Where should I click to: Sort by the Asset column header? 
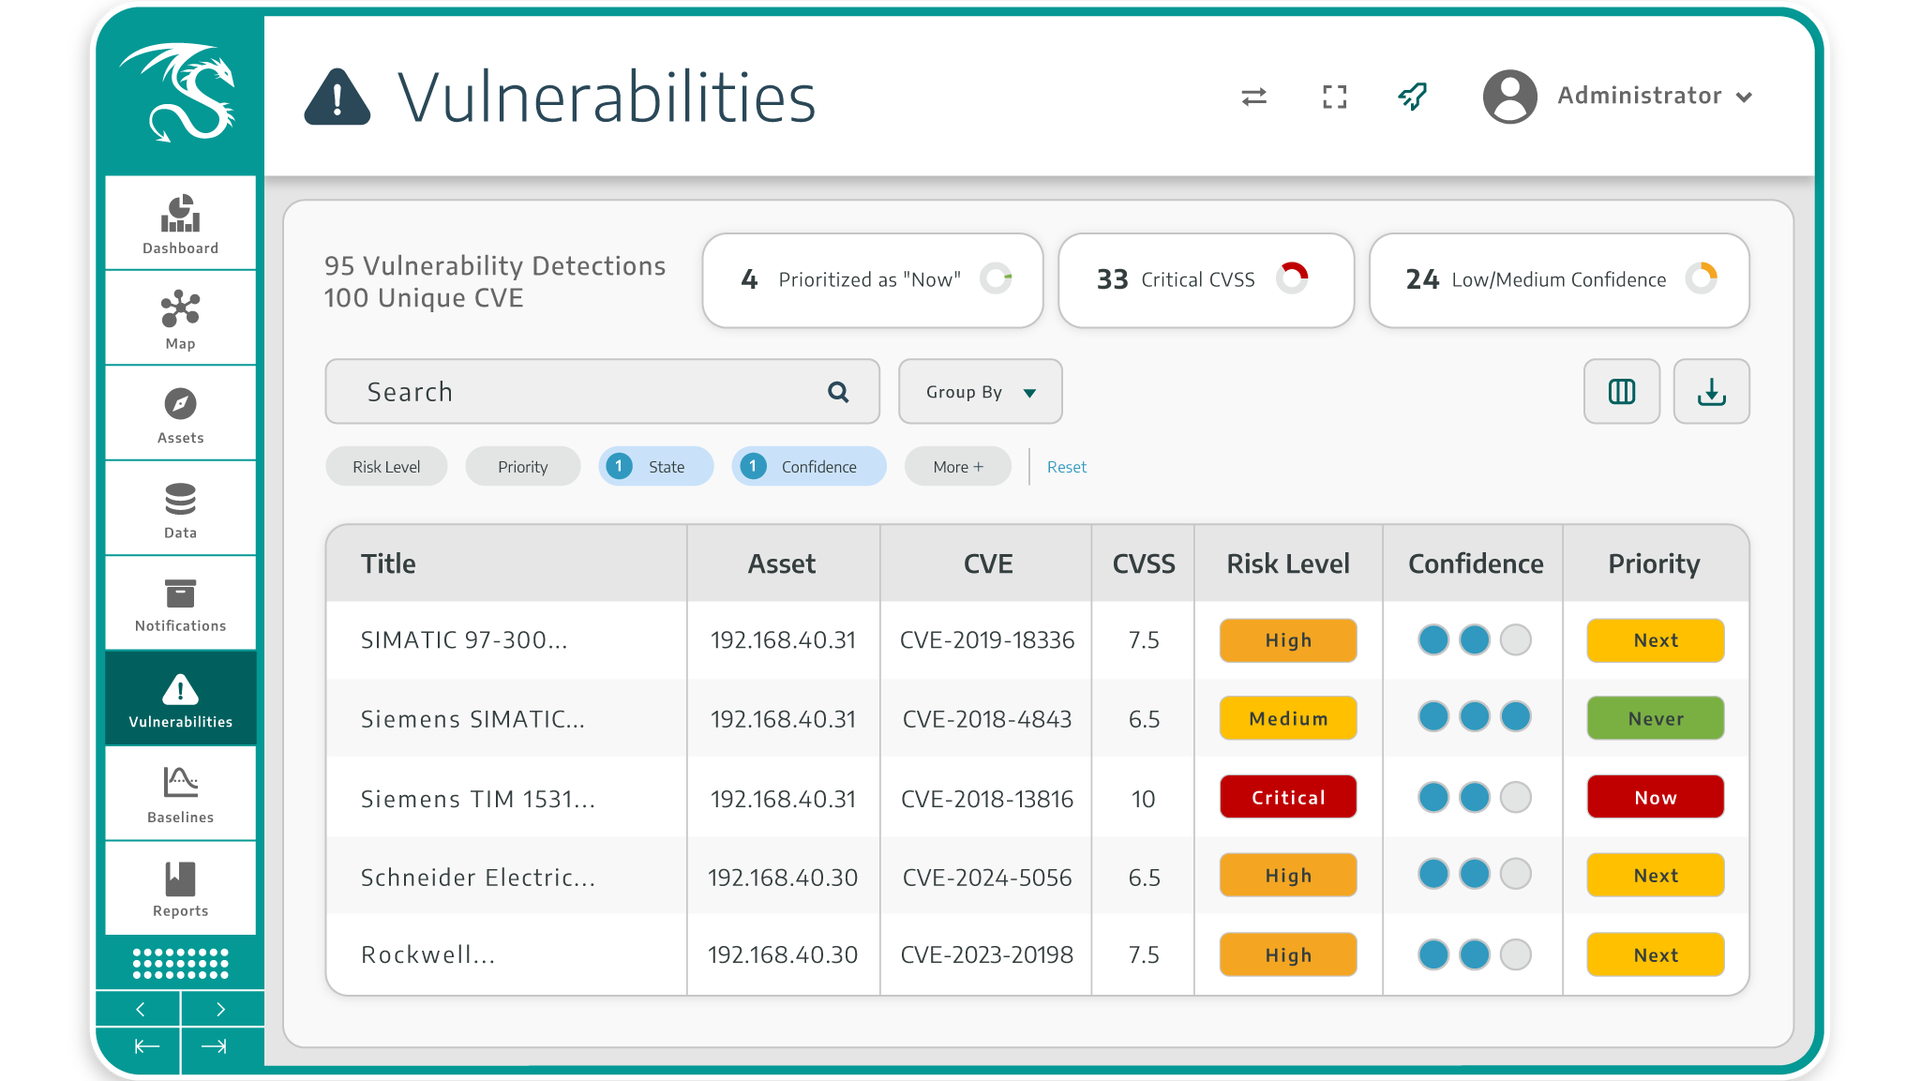(782, 564)
